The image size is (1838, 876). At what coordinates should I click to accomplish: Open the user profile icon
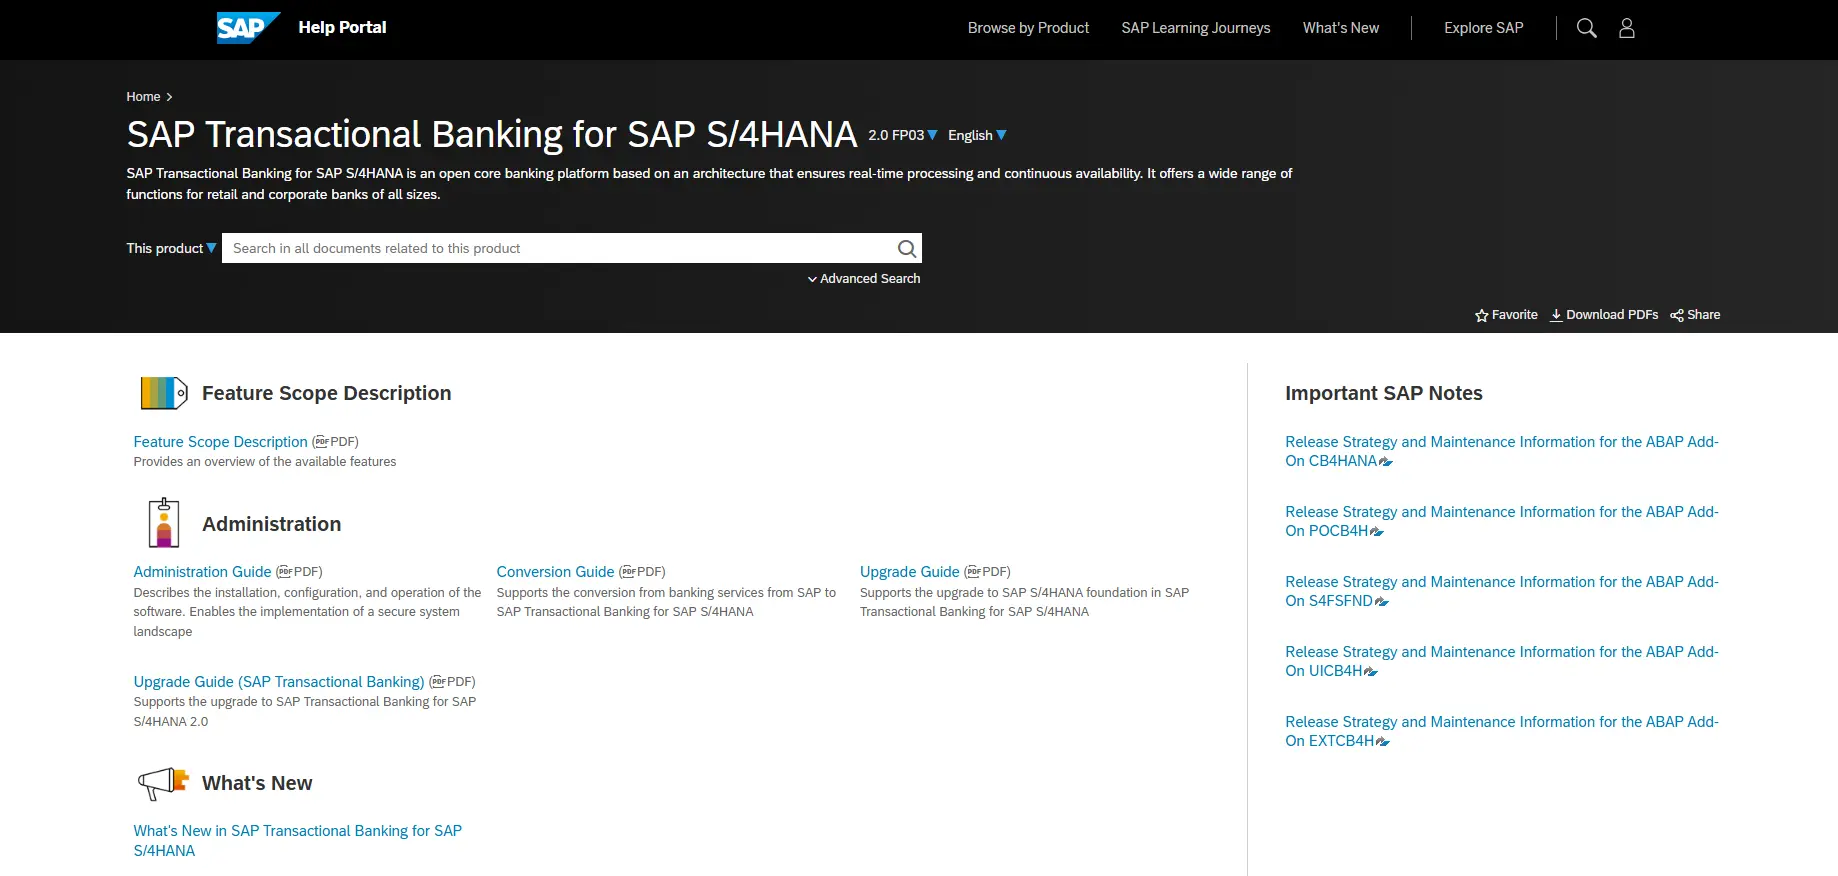coord(1627,28)
